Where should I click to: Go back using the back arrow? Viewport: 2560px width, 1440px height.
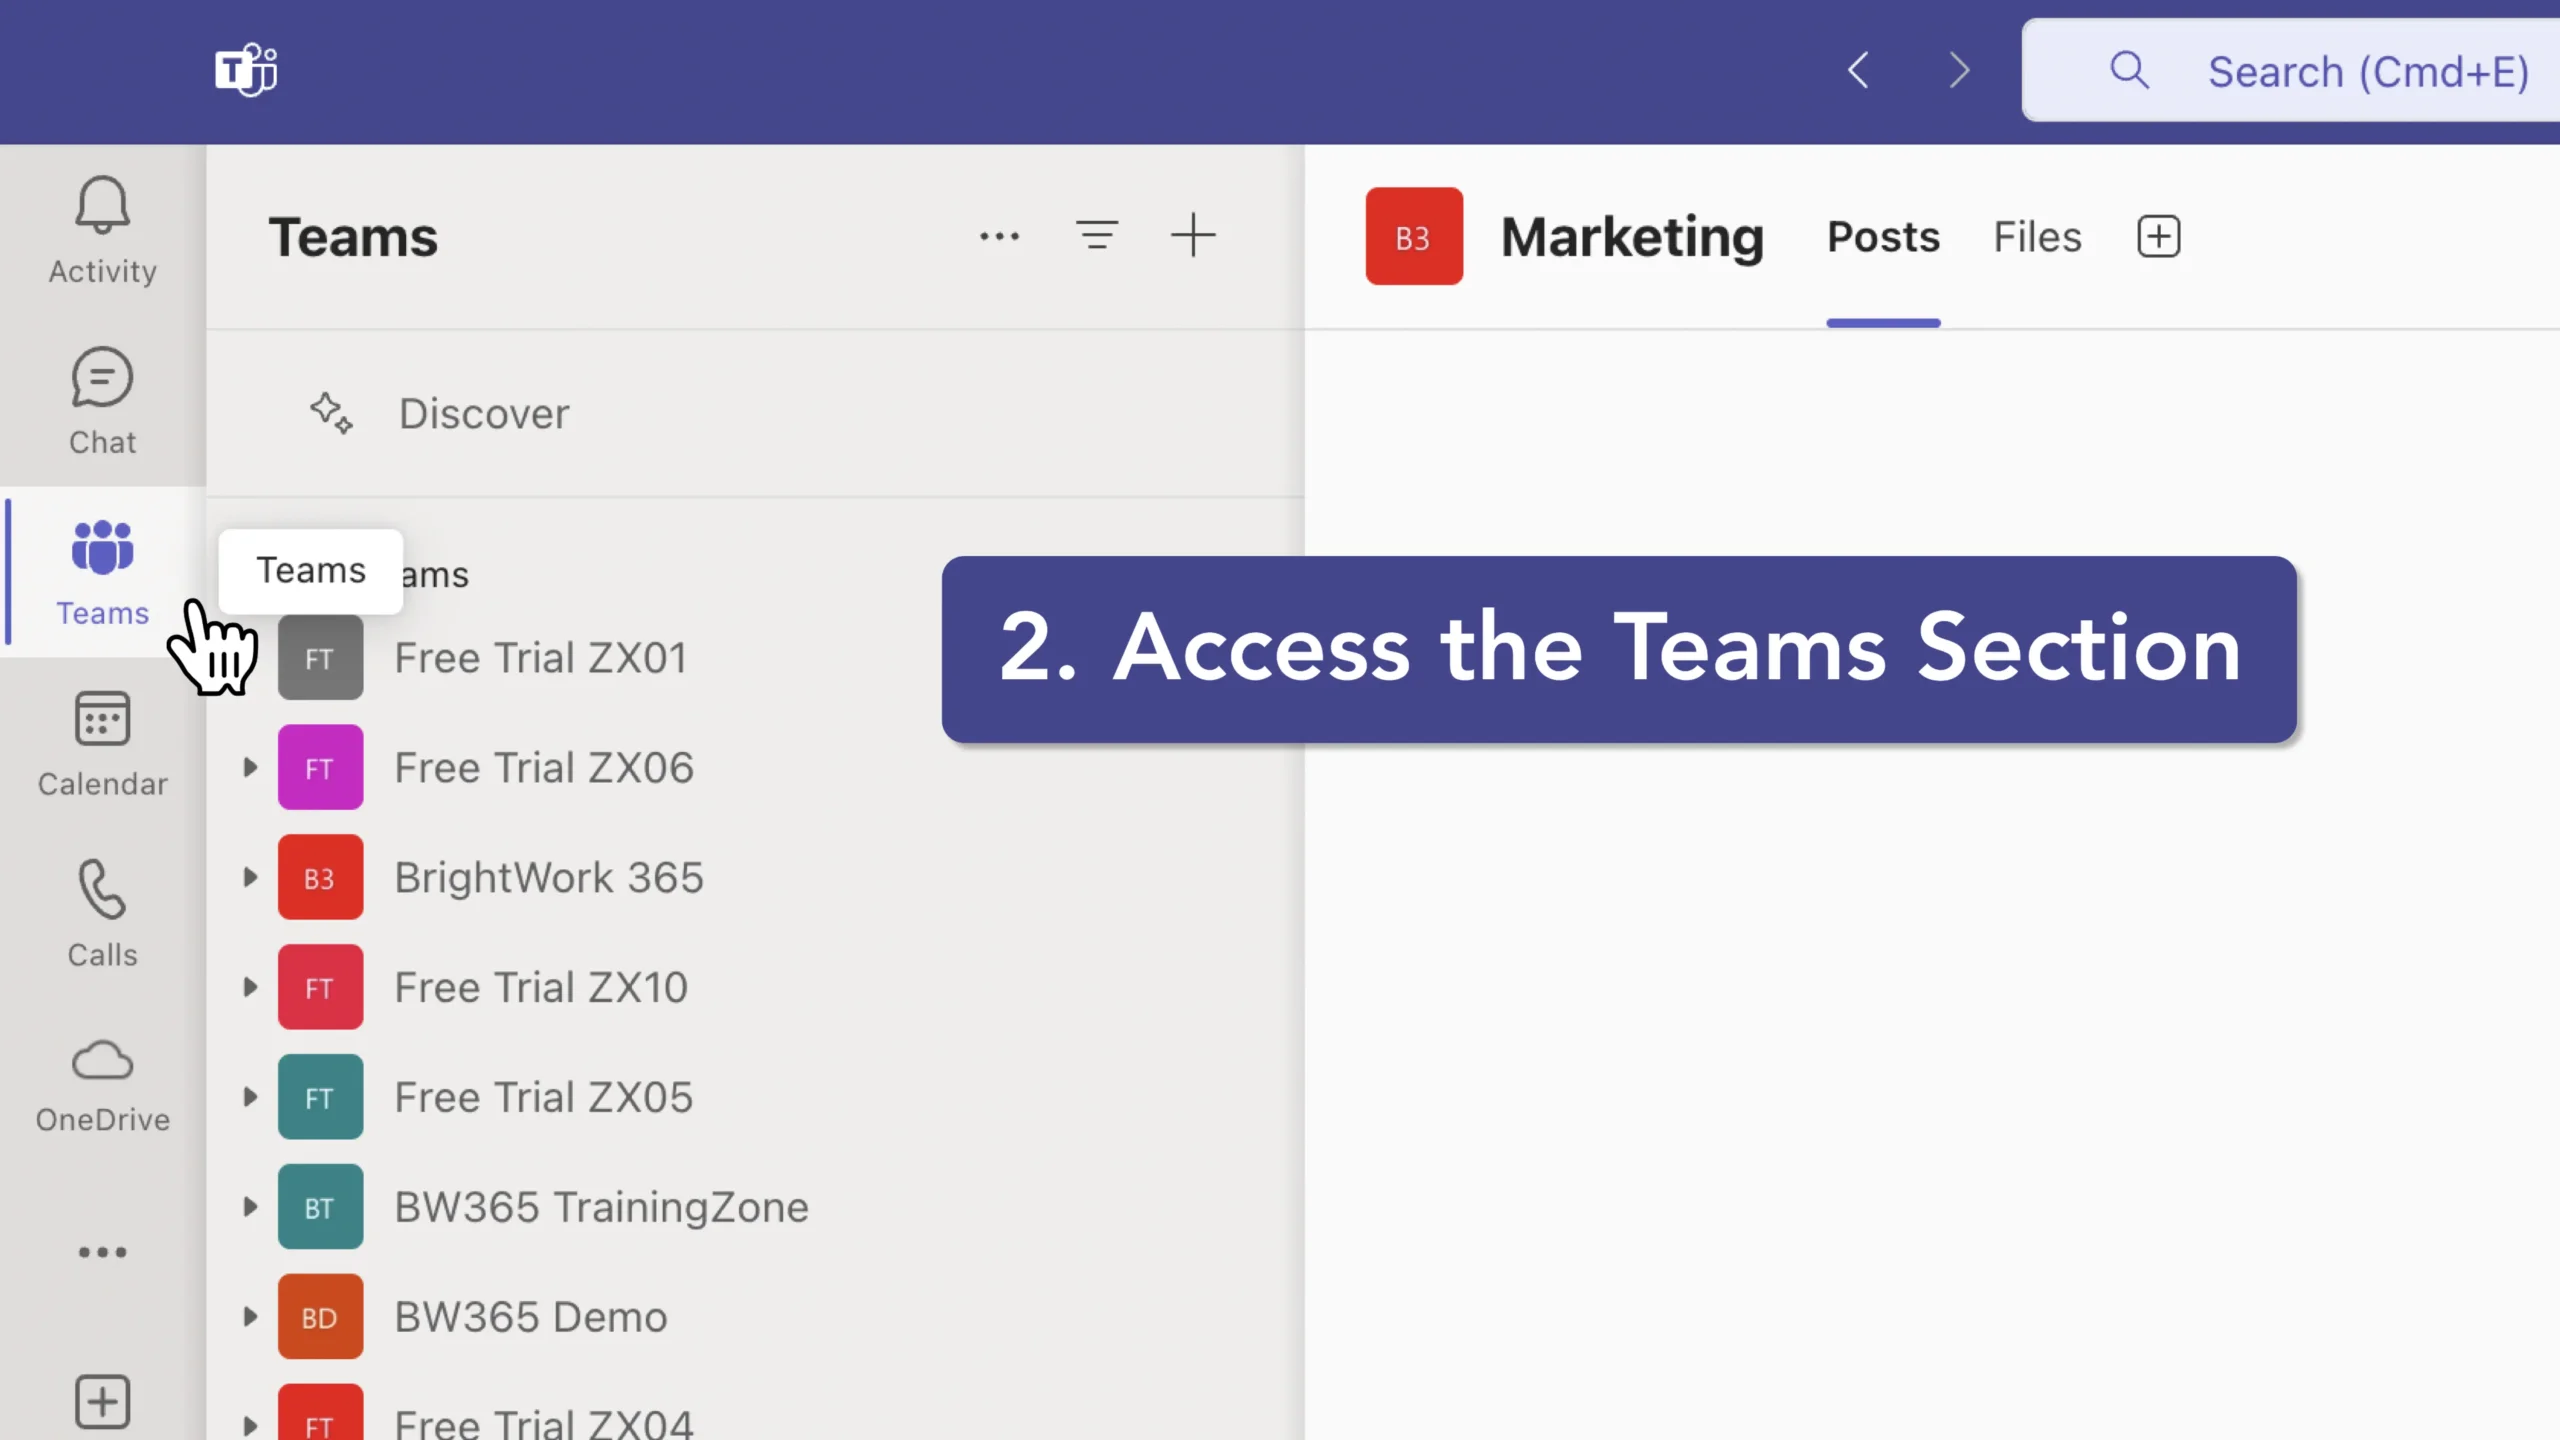(x=1859, y=70)
